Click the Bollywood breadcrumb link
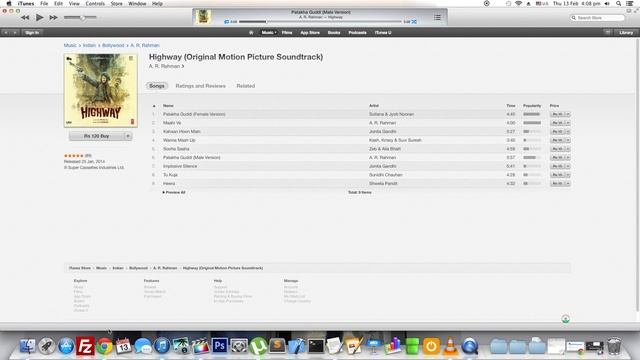Screen dimensions: 640x360 click(x=113, y=45)
